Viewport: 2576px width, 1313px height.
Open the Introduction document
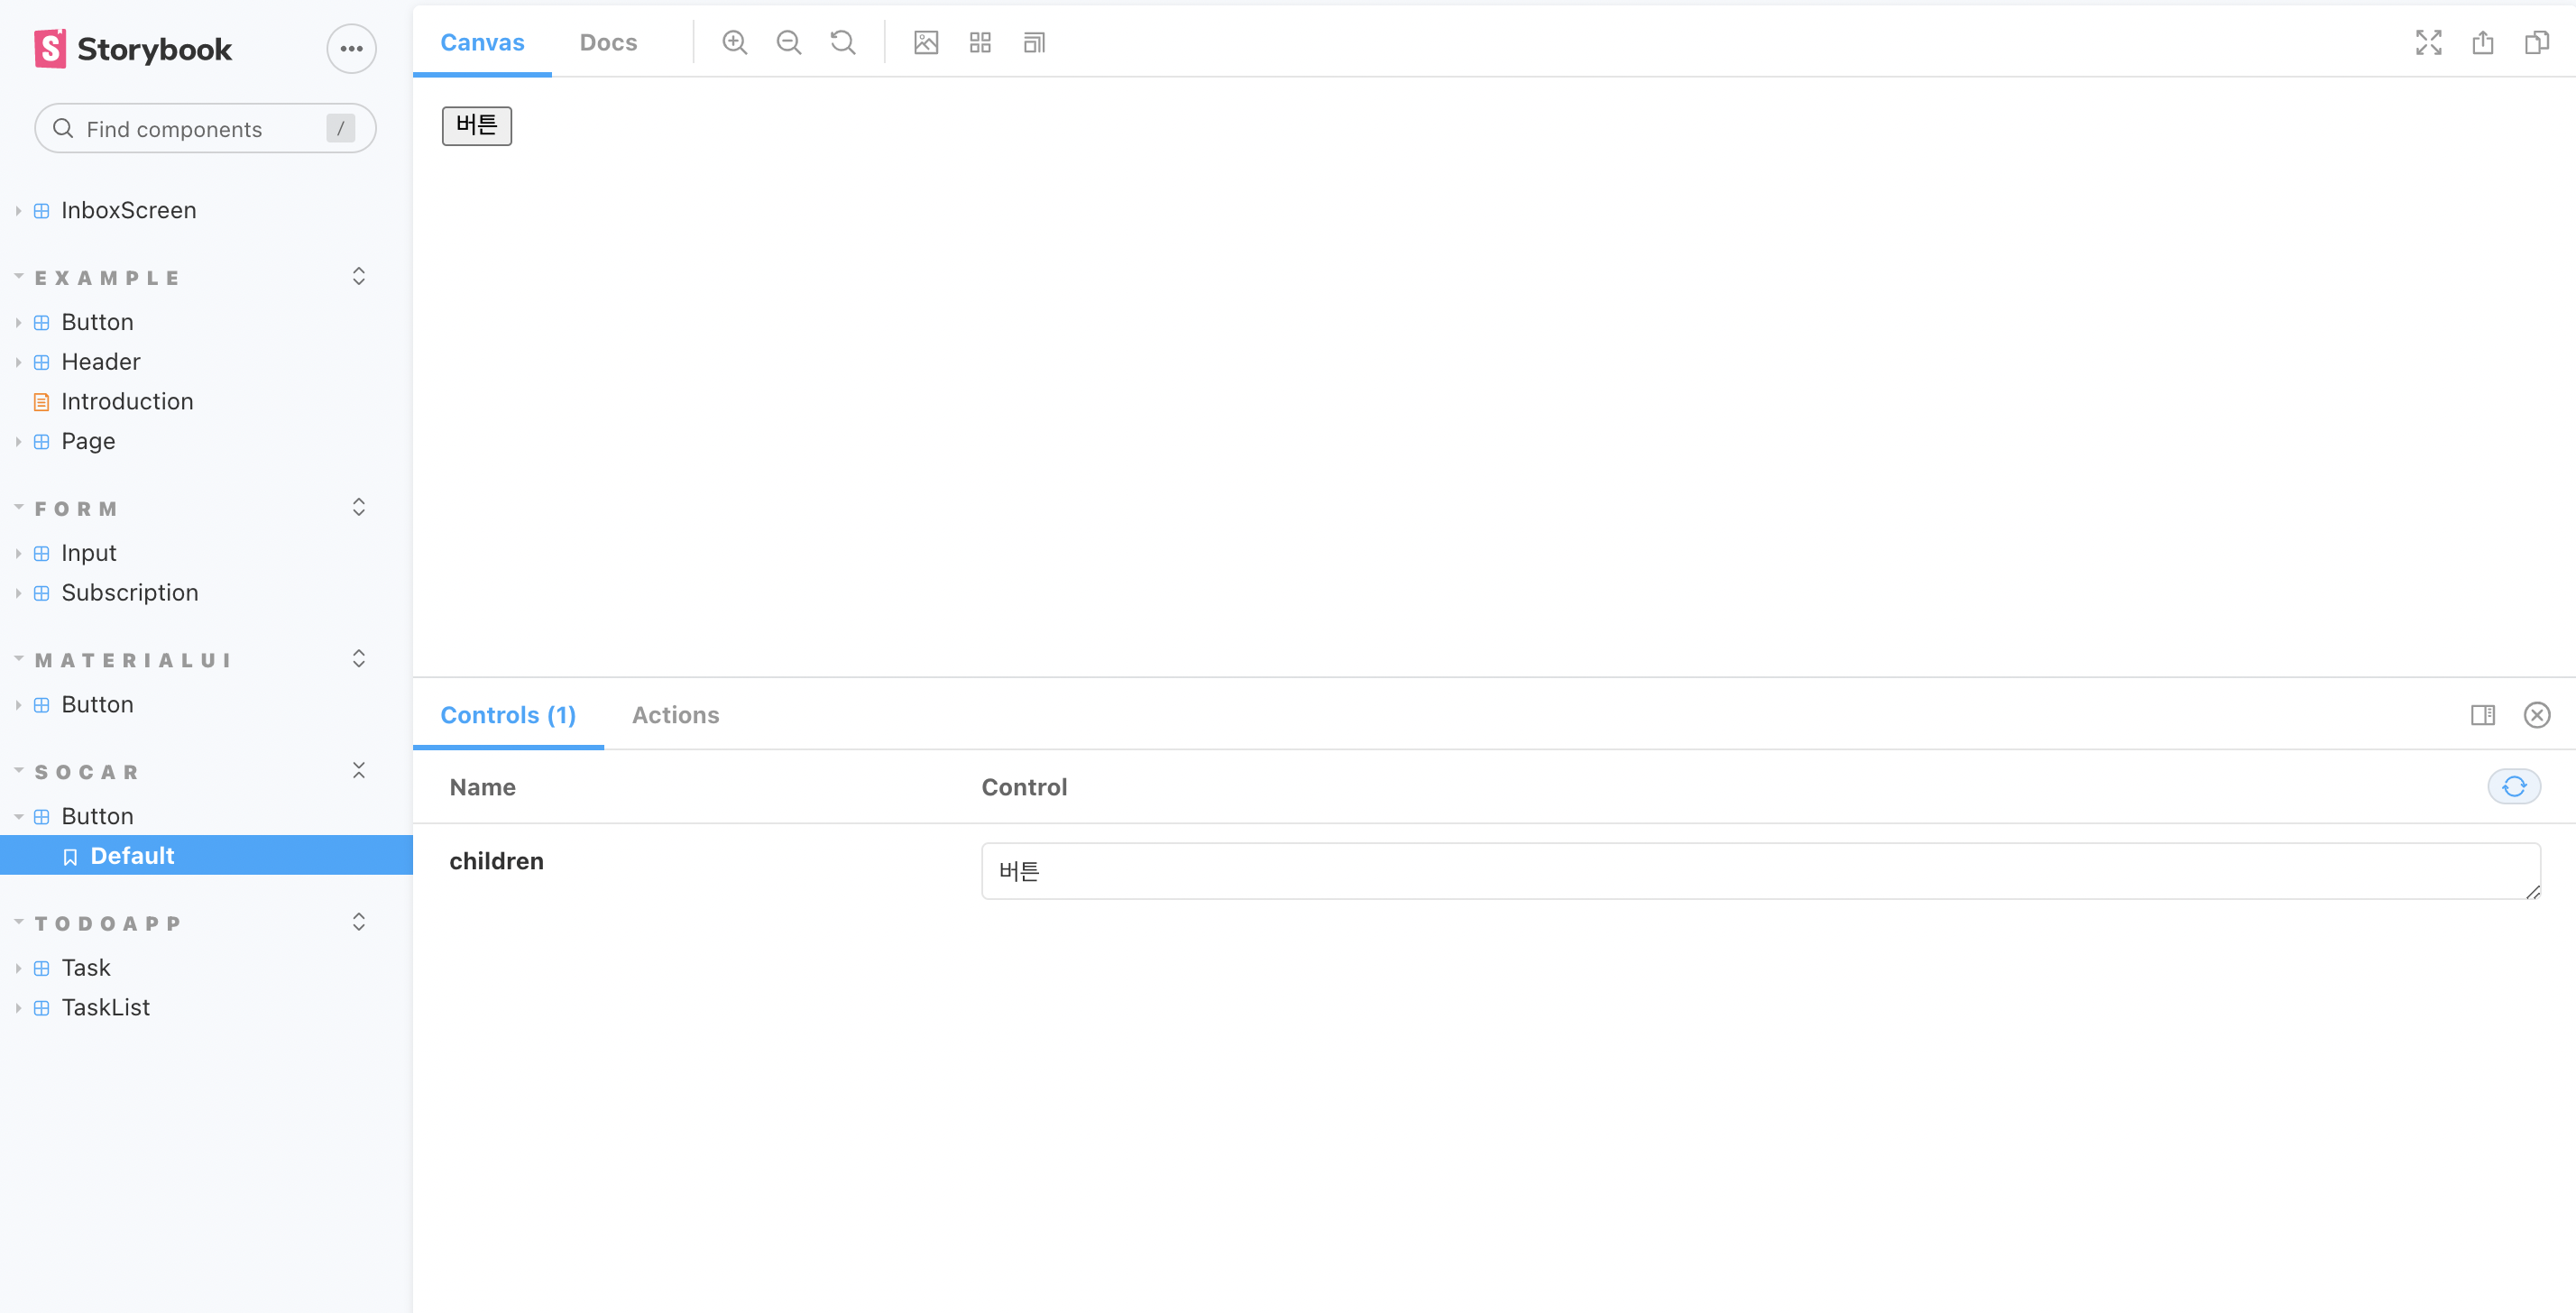pos(127,402)
